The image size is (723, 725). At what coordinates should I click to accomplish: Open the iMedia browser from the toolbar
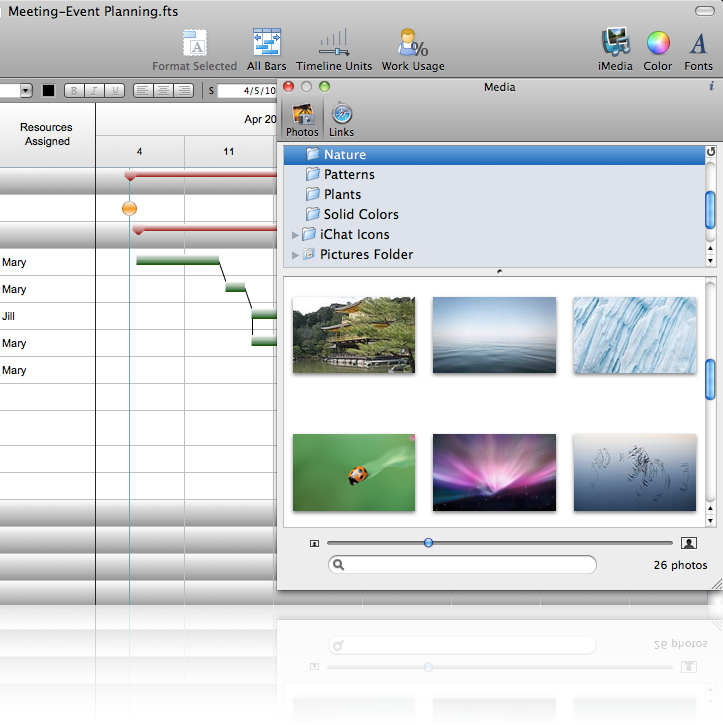click(615, 45)
